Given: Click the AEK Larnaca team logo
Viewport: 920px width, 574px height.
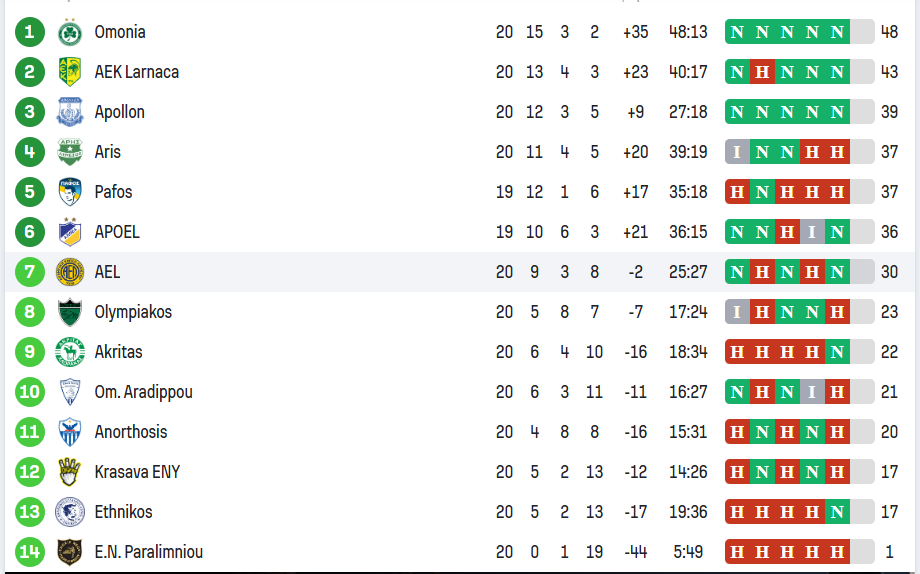Looking at the screenshot, I should (70, 72).
